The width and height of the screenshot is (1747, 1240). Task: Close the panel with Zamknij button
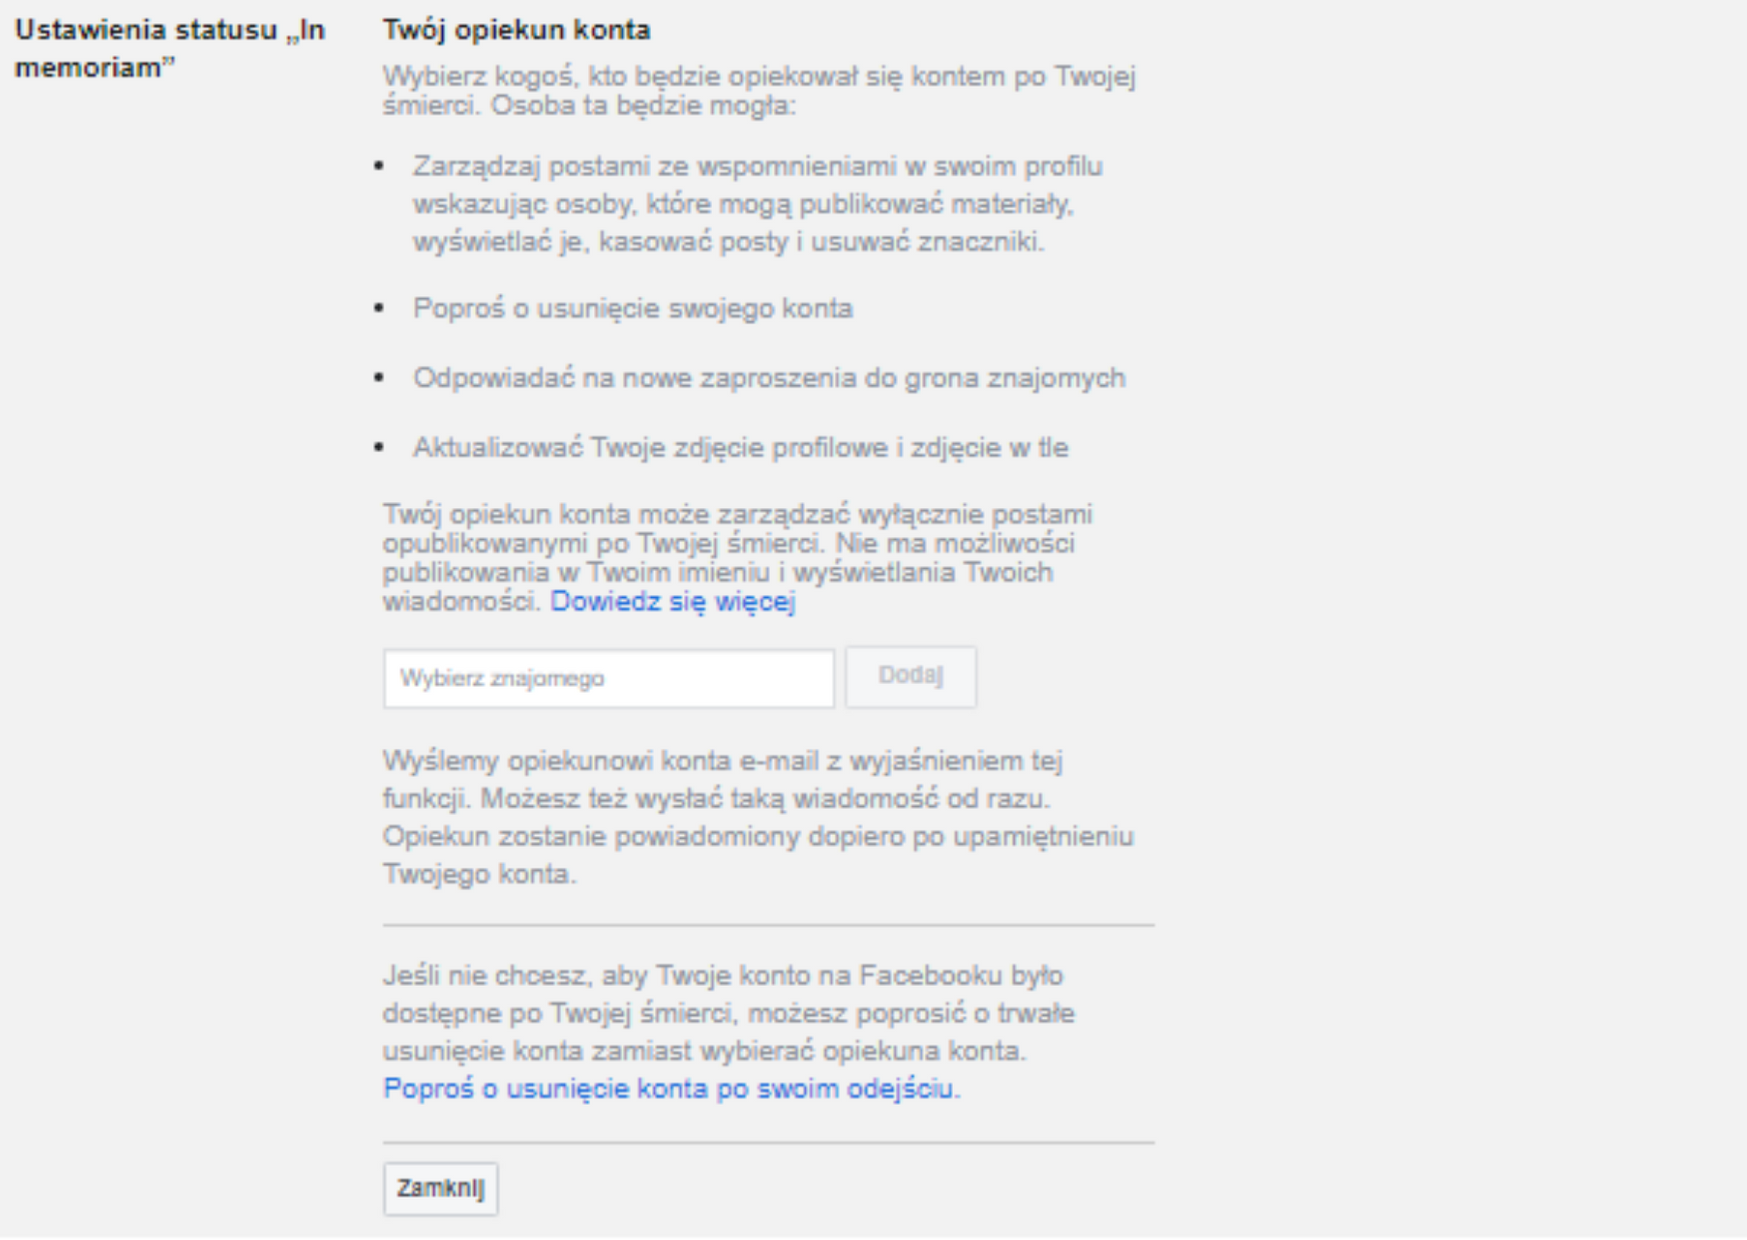tap(440, 1189)
